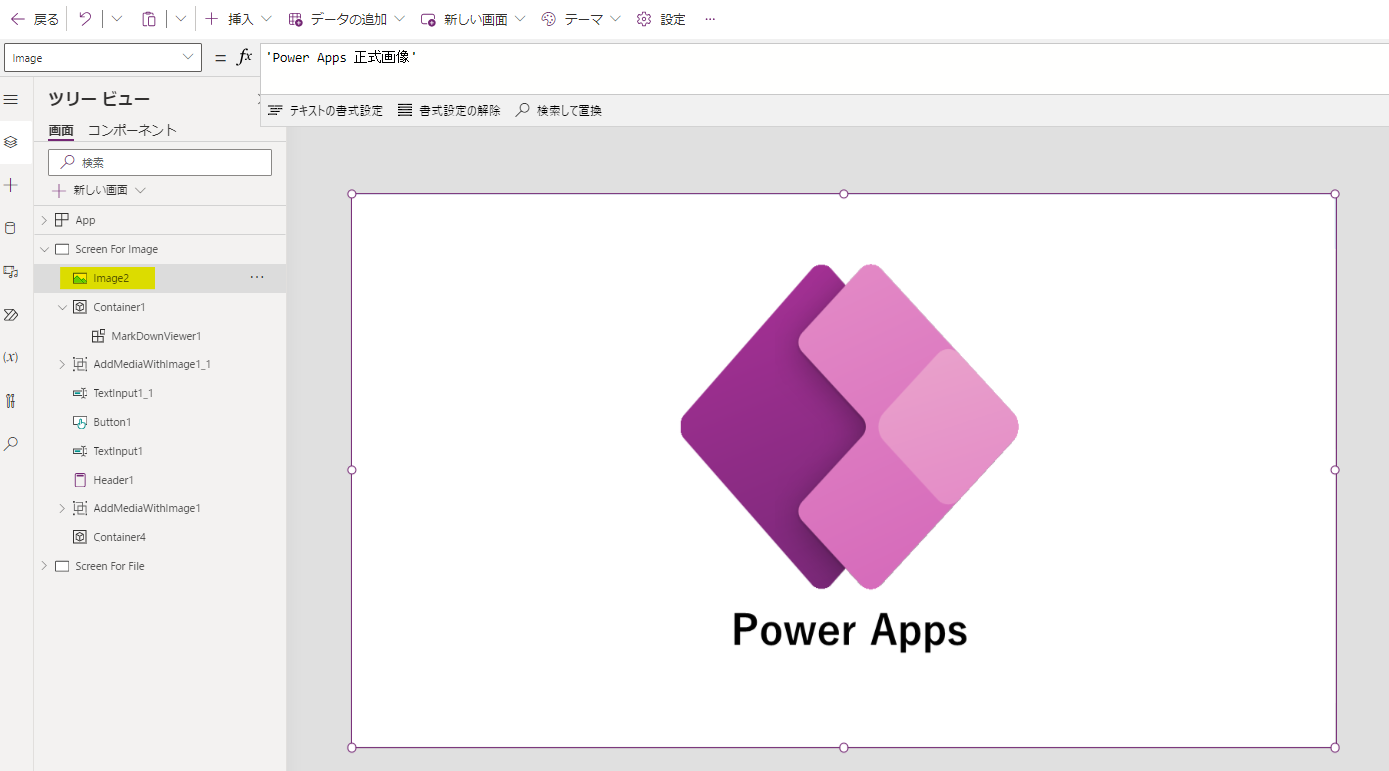Open the Power Automate icon in sidebar
1389x771 pixels.
click(x=11, y=314)
